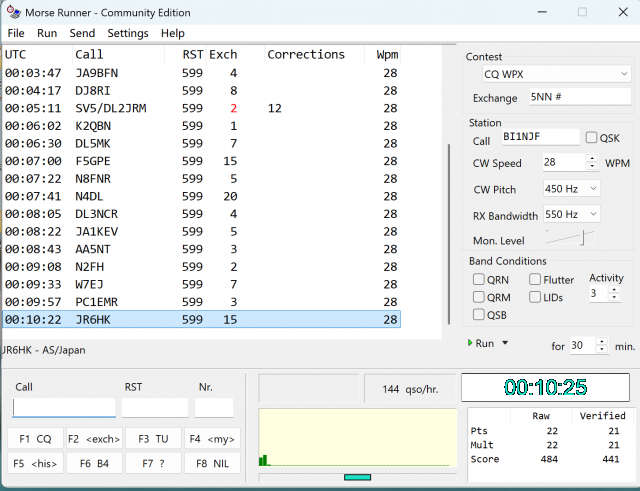Select the F5GPE log row
Screen dimensions: 640x491
pos(202,161)
